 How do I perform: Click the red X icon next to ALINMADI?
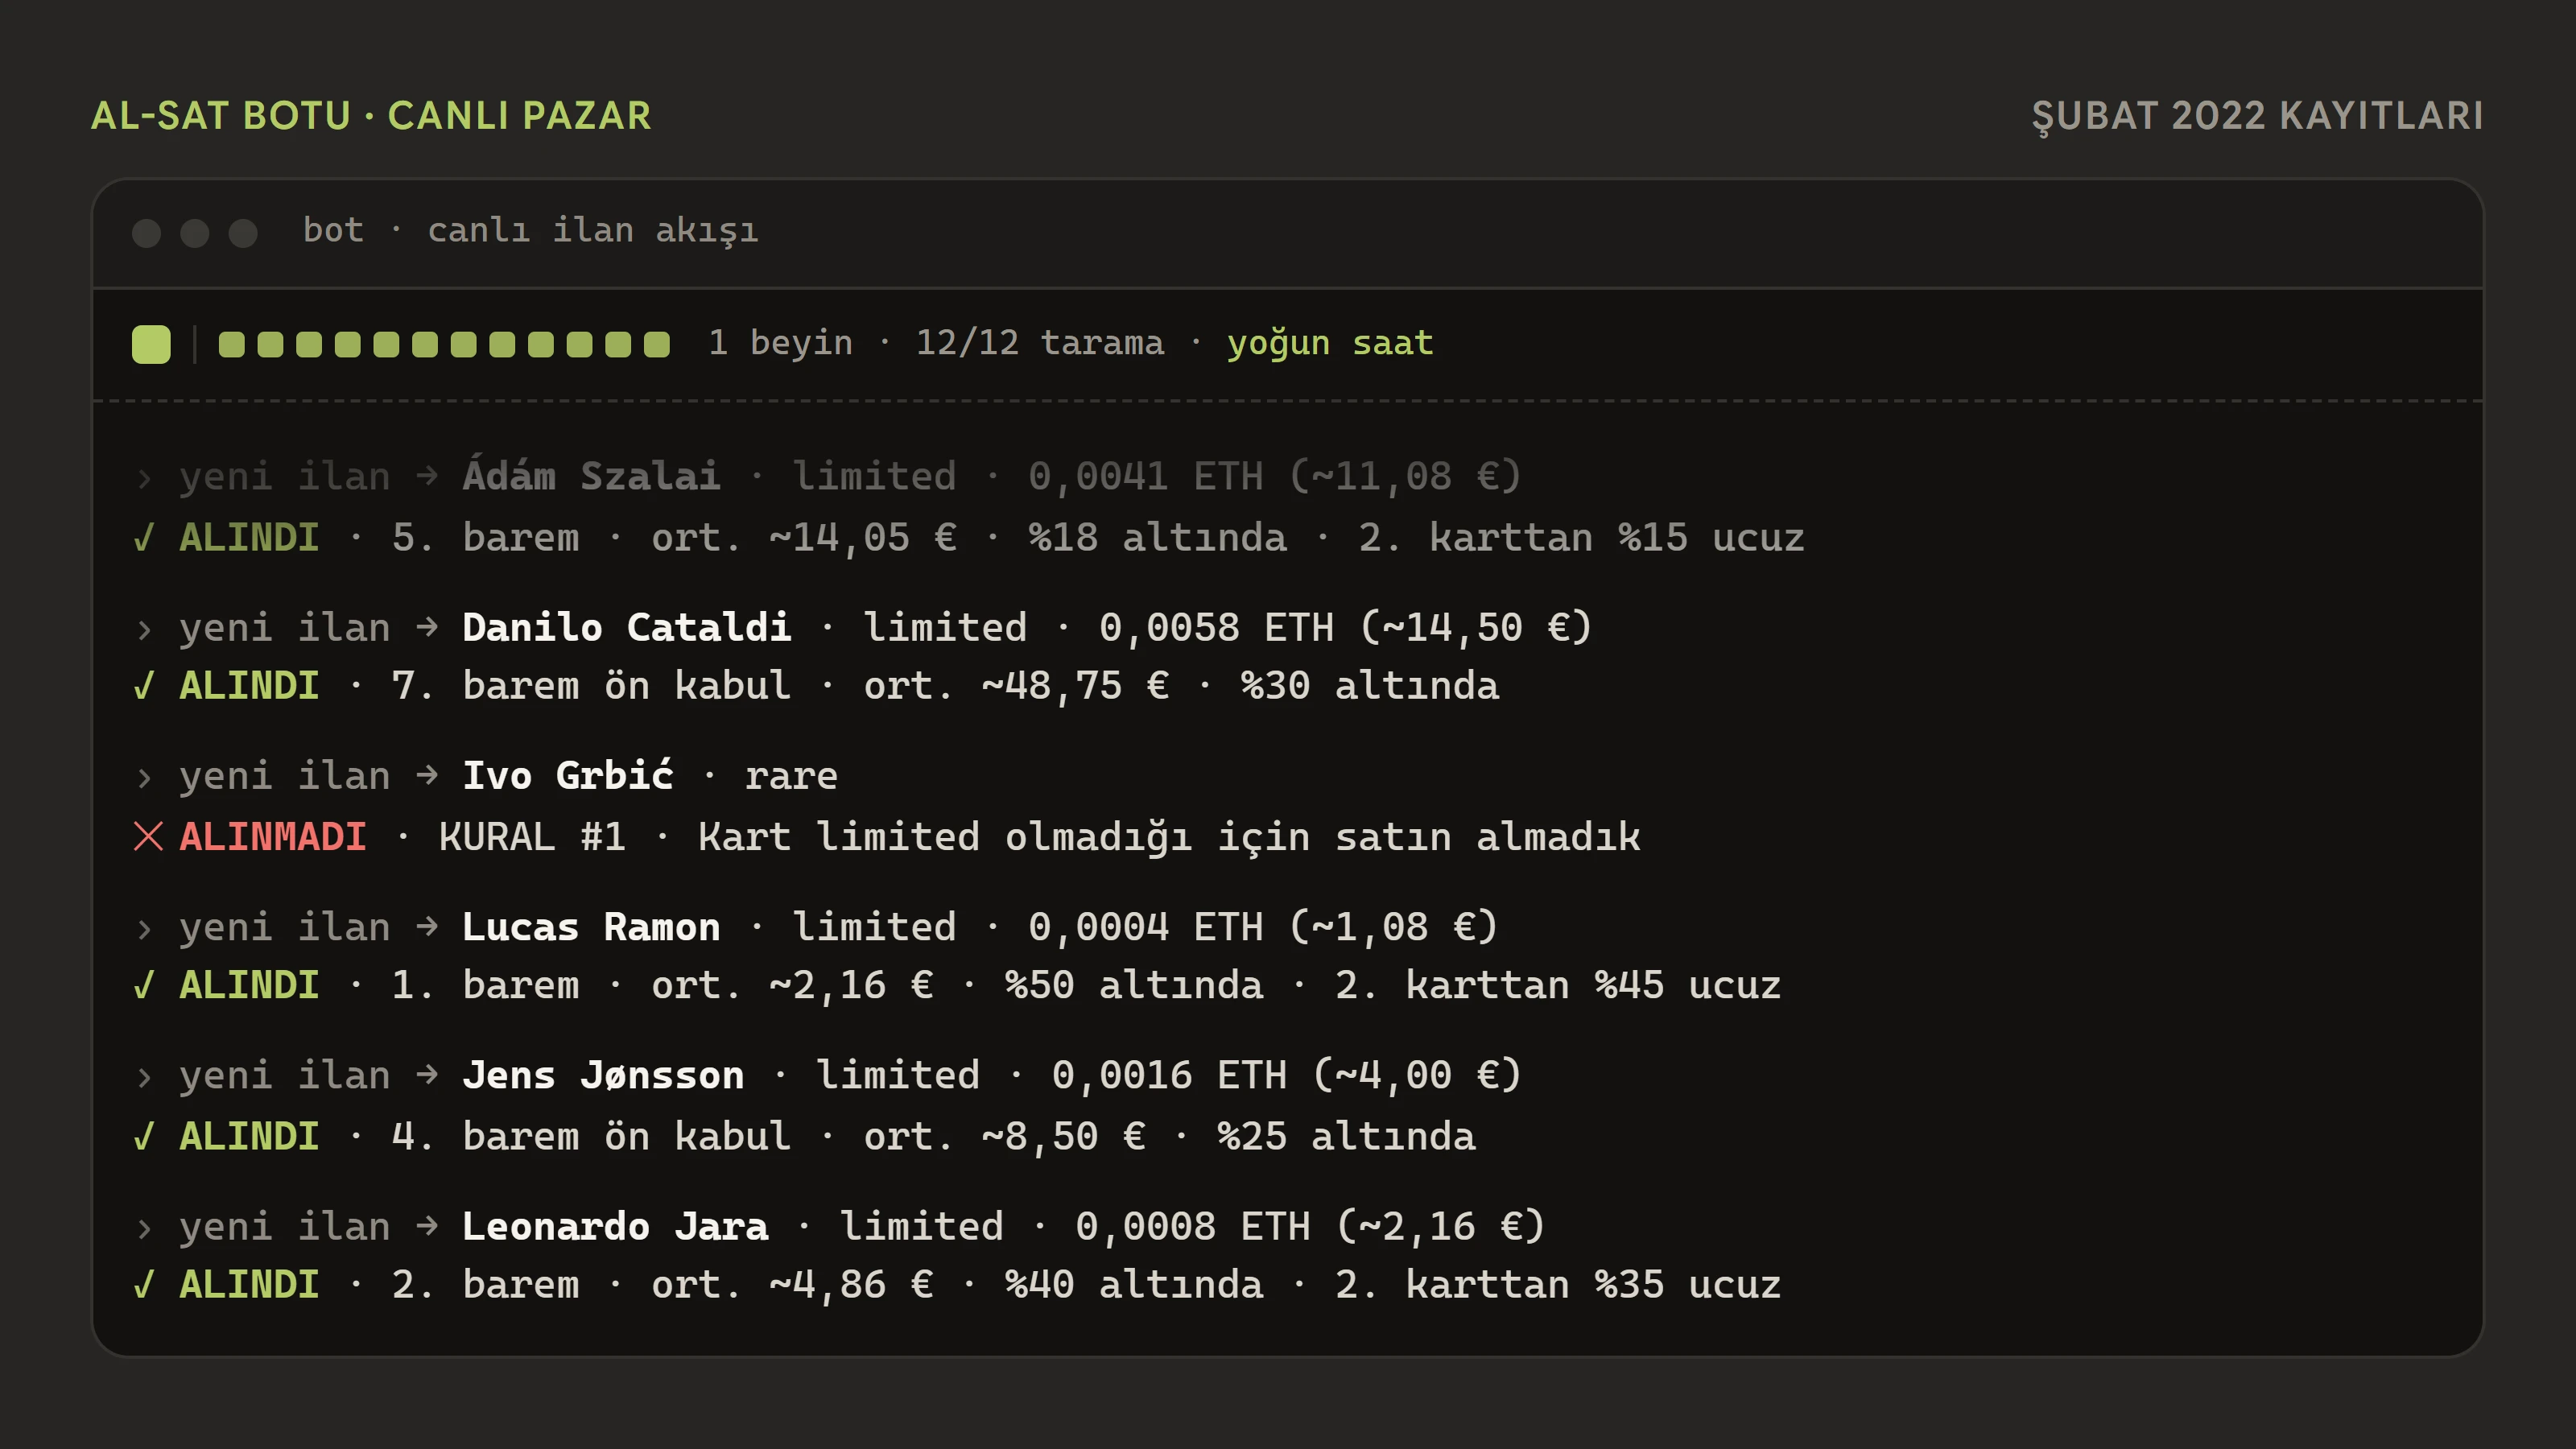tap(148, 836)
